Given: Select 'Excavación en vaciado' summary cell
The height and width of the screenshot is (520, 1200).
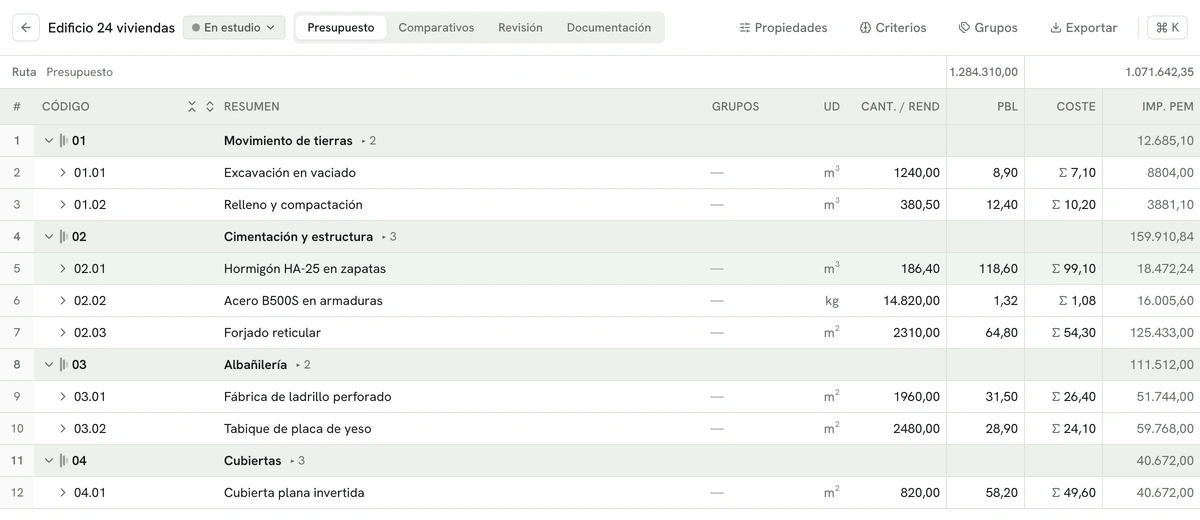Looking at the screenshot, I should [x=290, y=173].
